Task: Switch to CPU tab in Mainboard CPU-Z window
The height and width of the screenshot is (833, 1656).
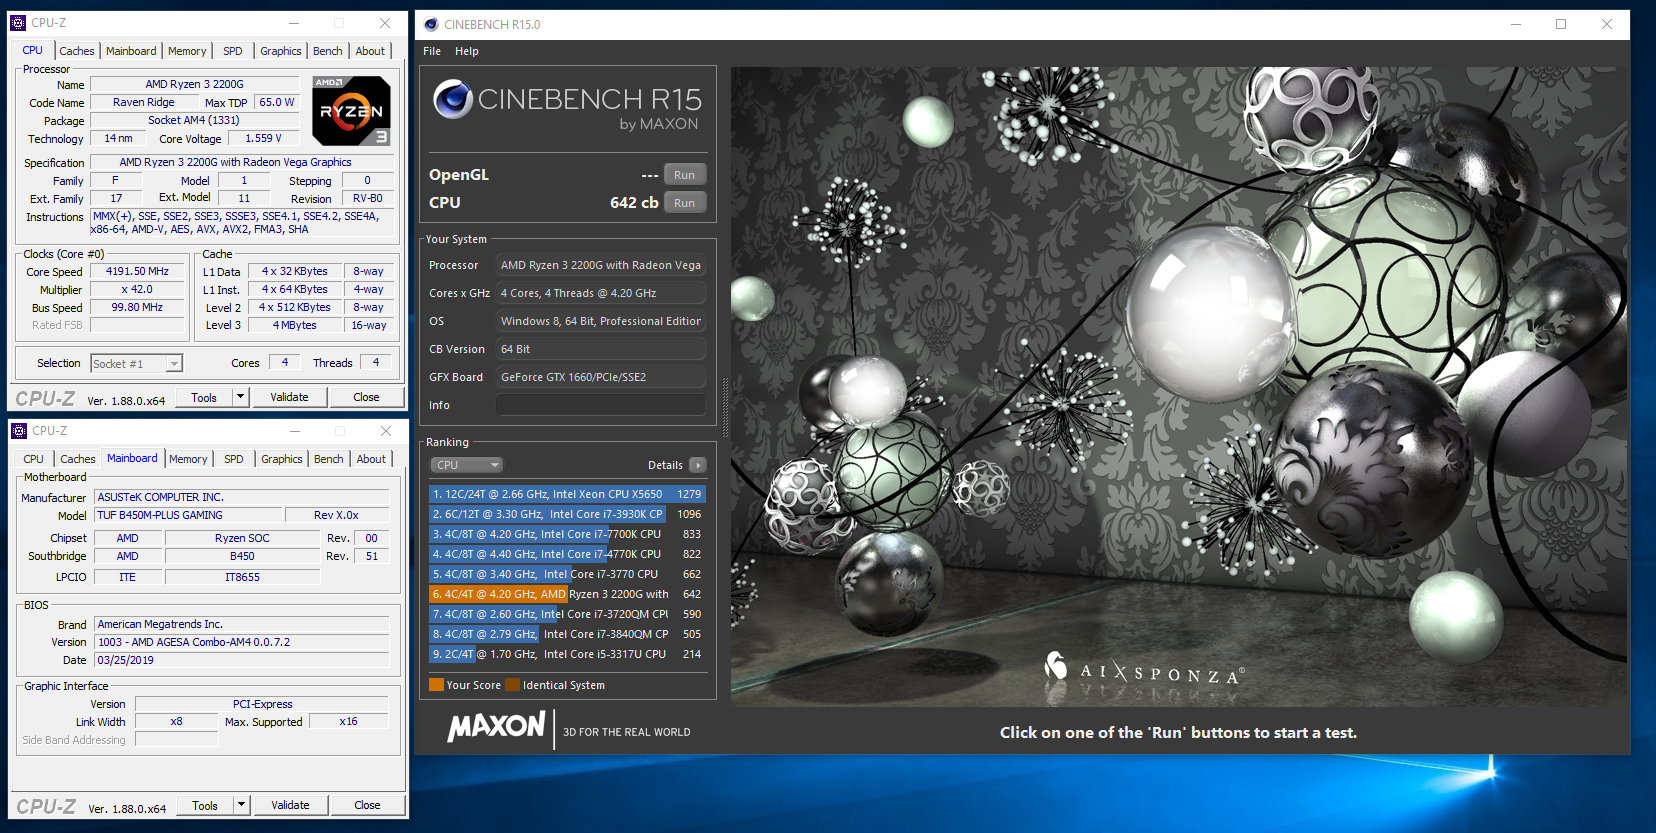Action: (34, 459)
